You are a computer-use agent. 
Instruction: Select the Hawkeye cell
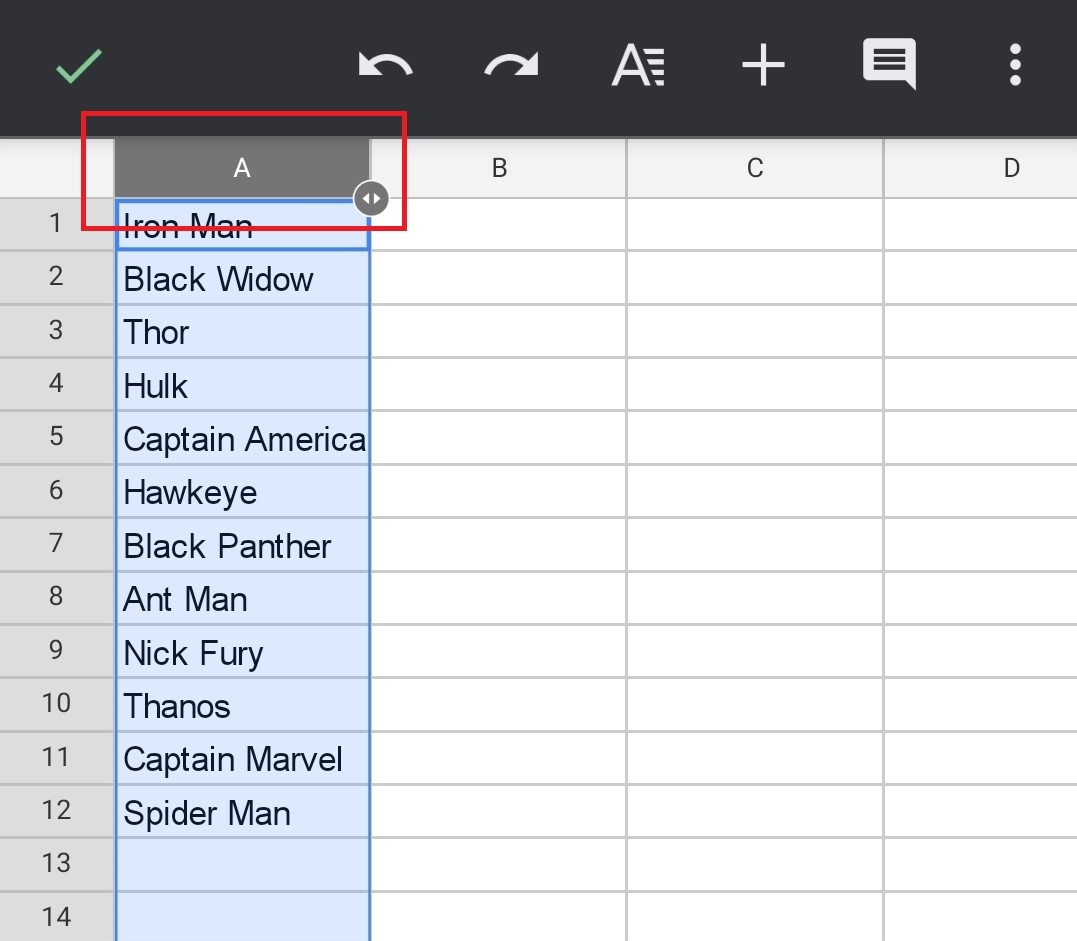coord(242,491)
